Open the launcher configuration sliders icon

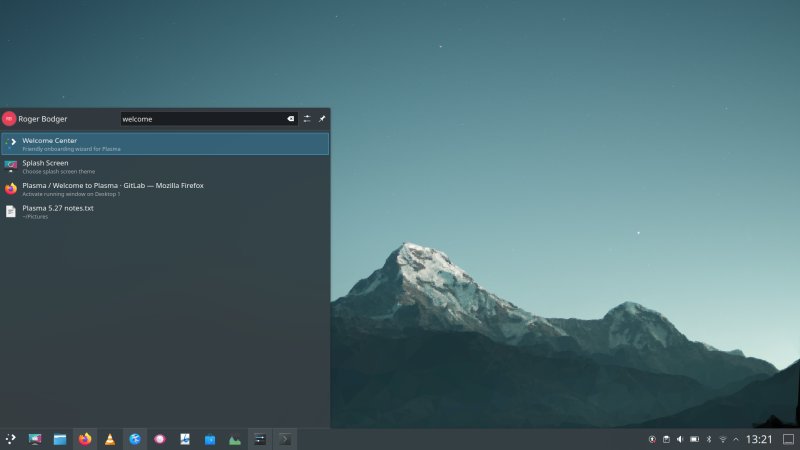coord(307,119)
